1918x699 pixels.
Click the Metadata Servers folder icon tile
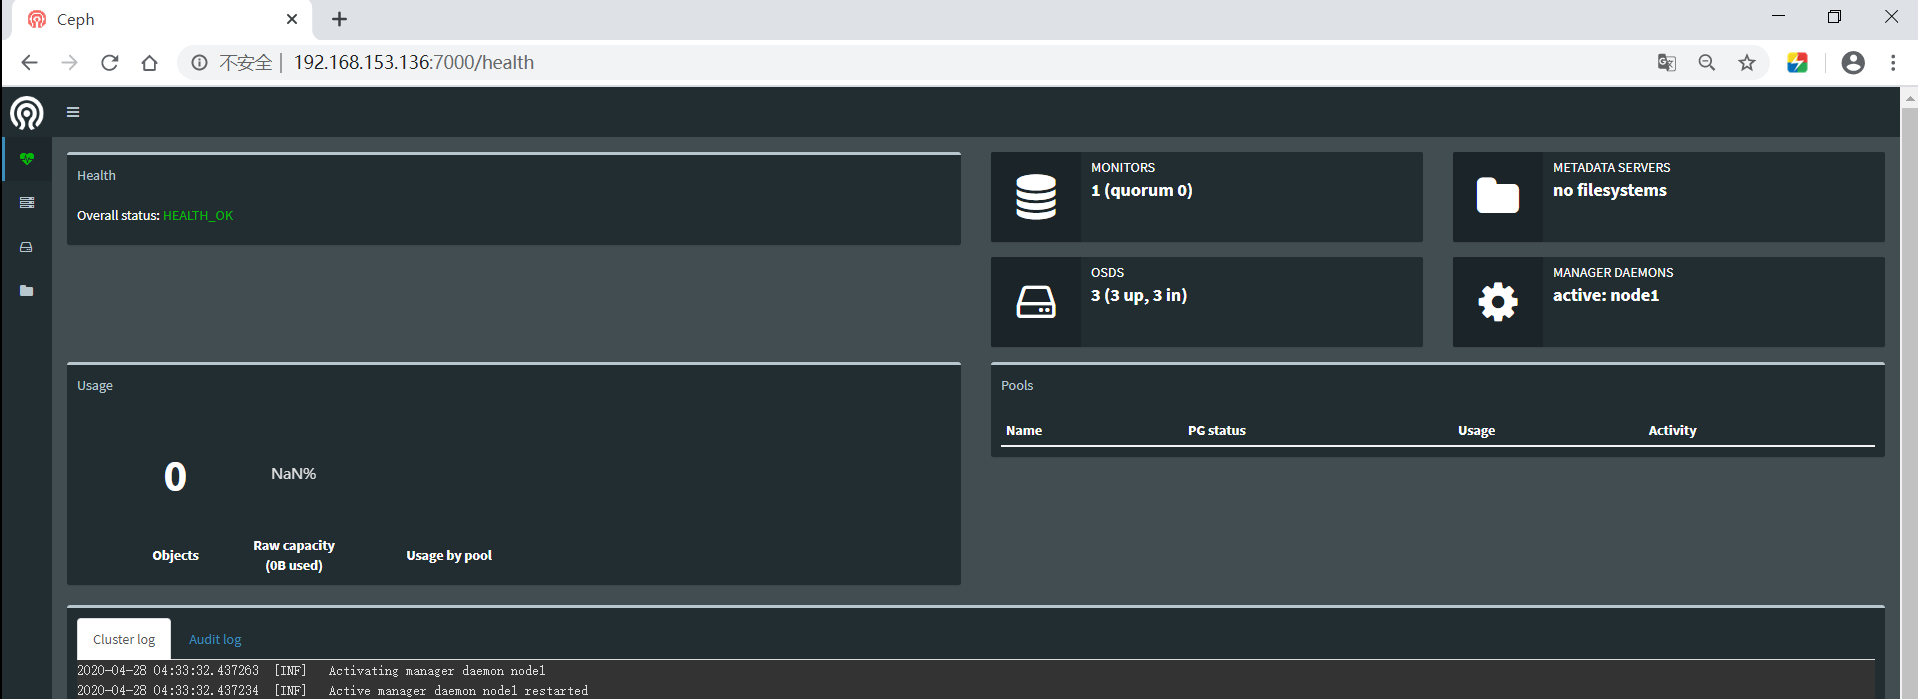pyautogui.click(x=1497, y=197)
